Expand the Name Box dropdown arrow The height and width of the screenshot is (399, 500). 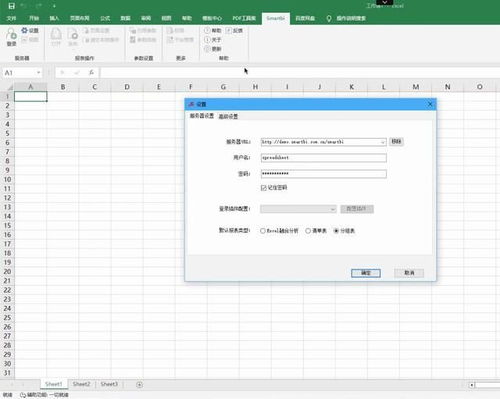[x=39, y=72]
